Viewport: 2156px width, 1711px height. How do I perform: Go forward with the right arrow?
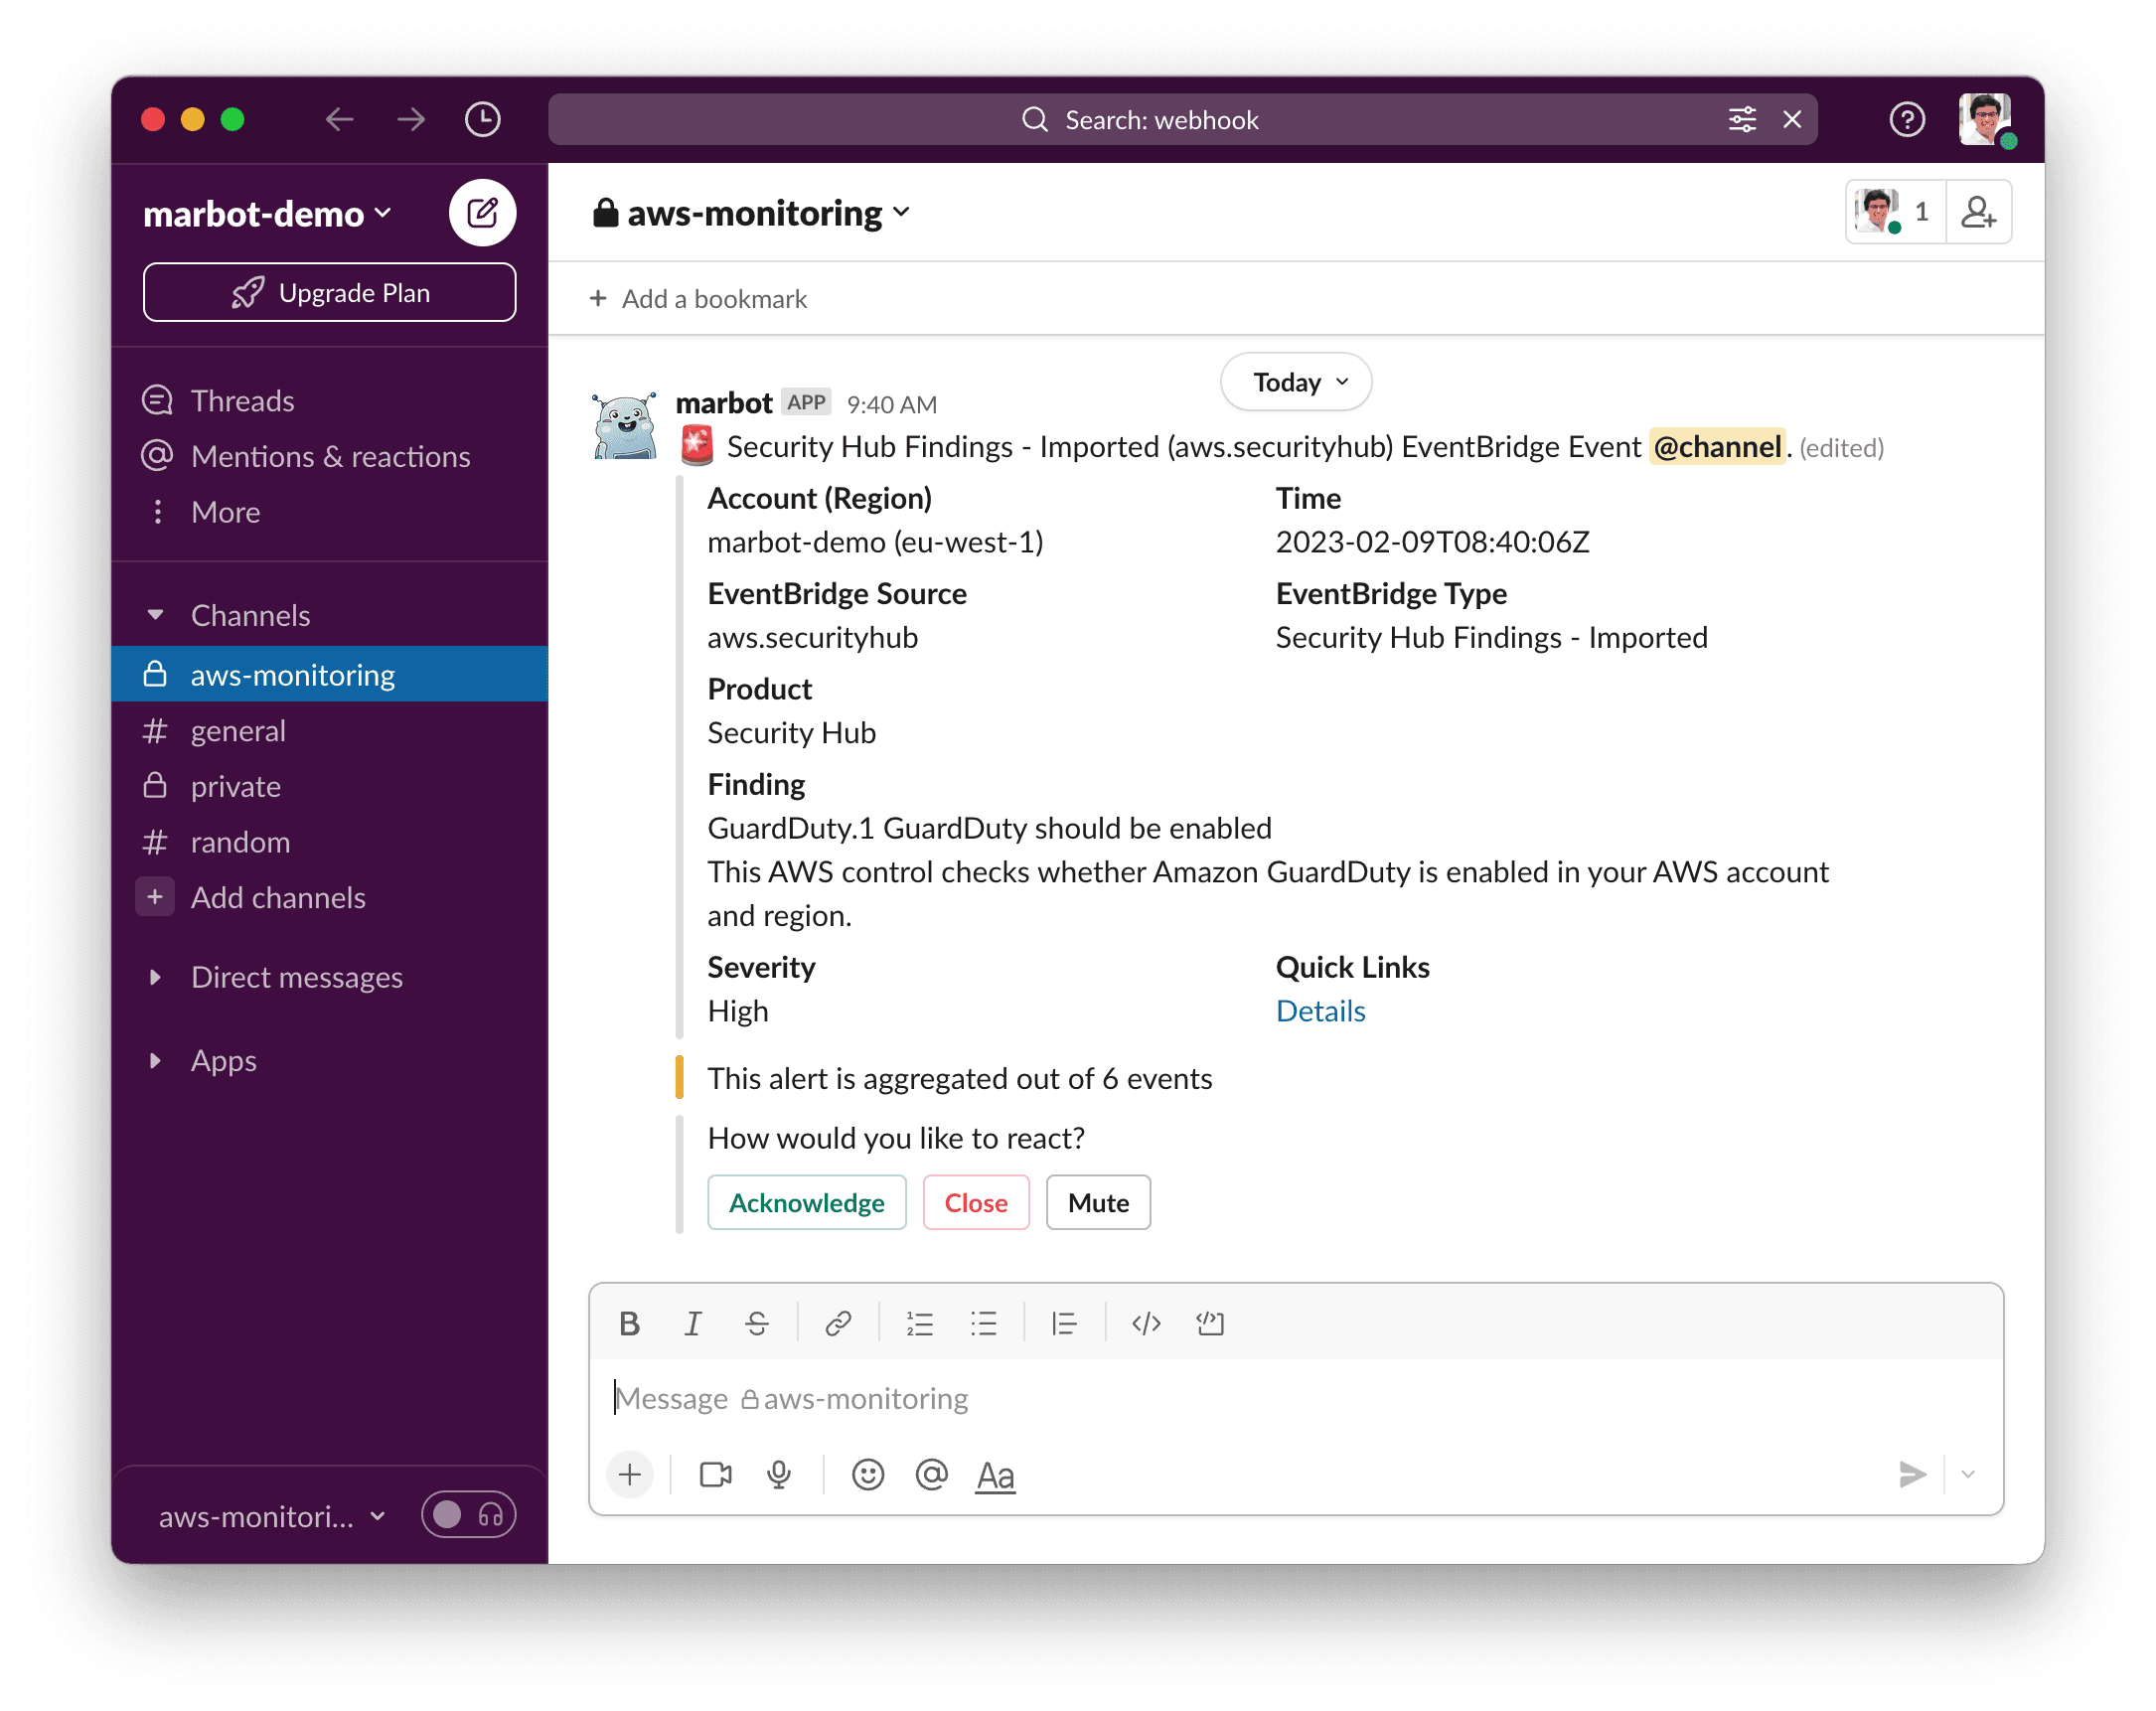click(410, 120)
